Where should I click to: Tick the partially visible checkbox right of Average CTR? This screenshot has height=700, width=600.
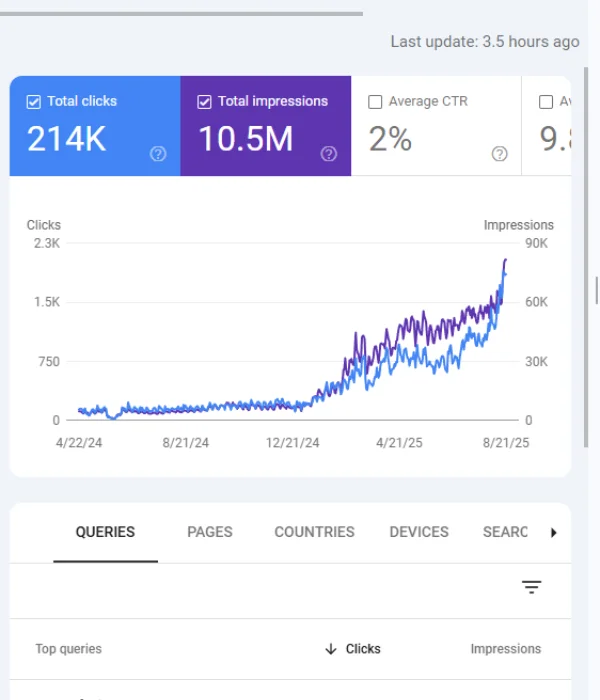click(546, 101)
